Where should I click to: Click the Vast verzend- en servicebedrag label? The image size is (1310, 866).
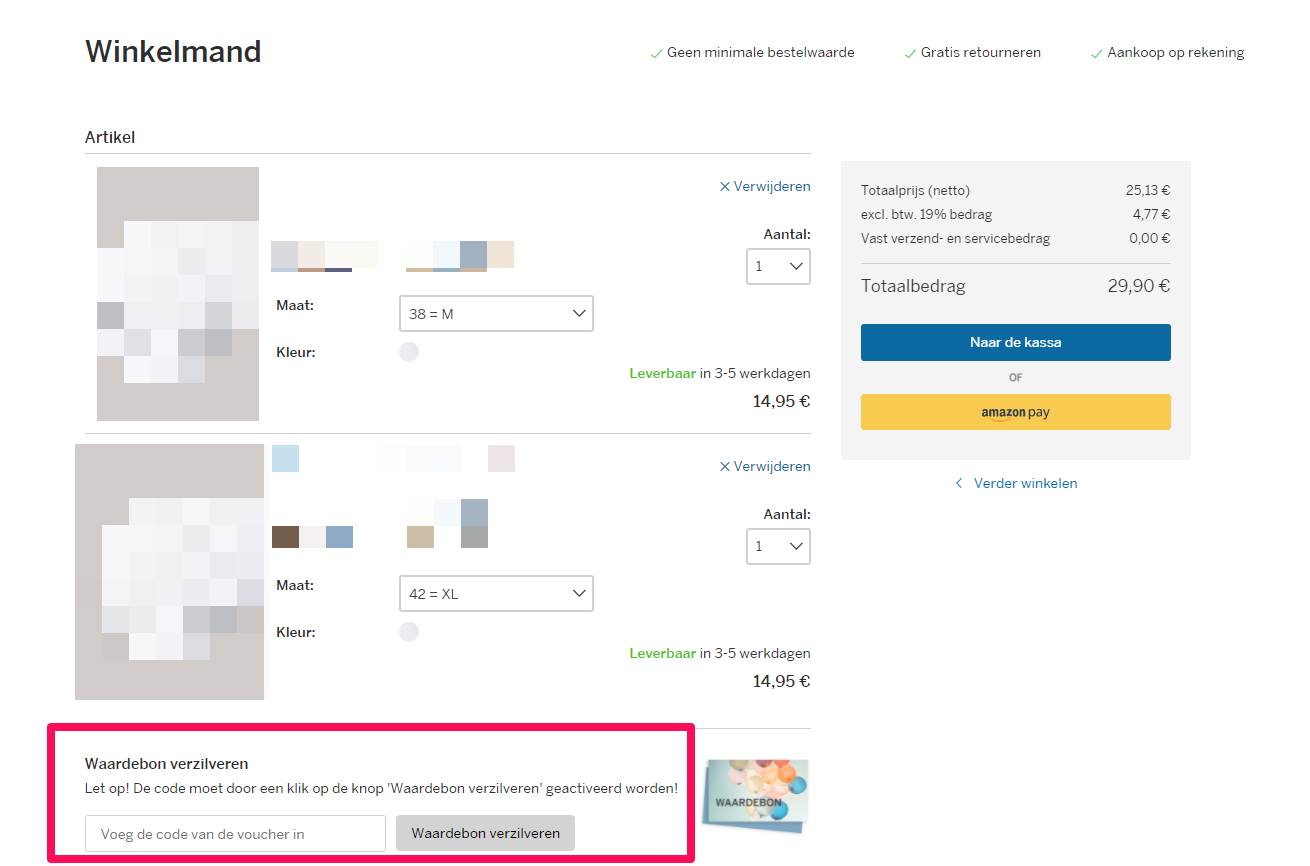pyautogui.click(x=955, y=238)
